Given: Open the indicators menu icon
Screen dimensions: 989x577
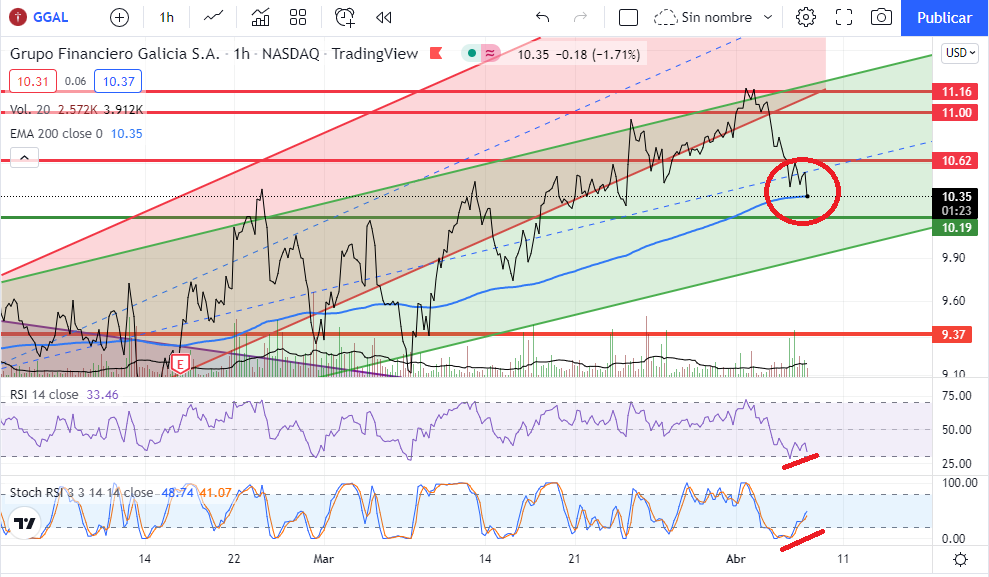Looking at the screenshot, I should (x=261, y=17).
